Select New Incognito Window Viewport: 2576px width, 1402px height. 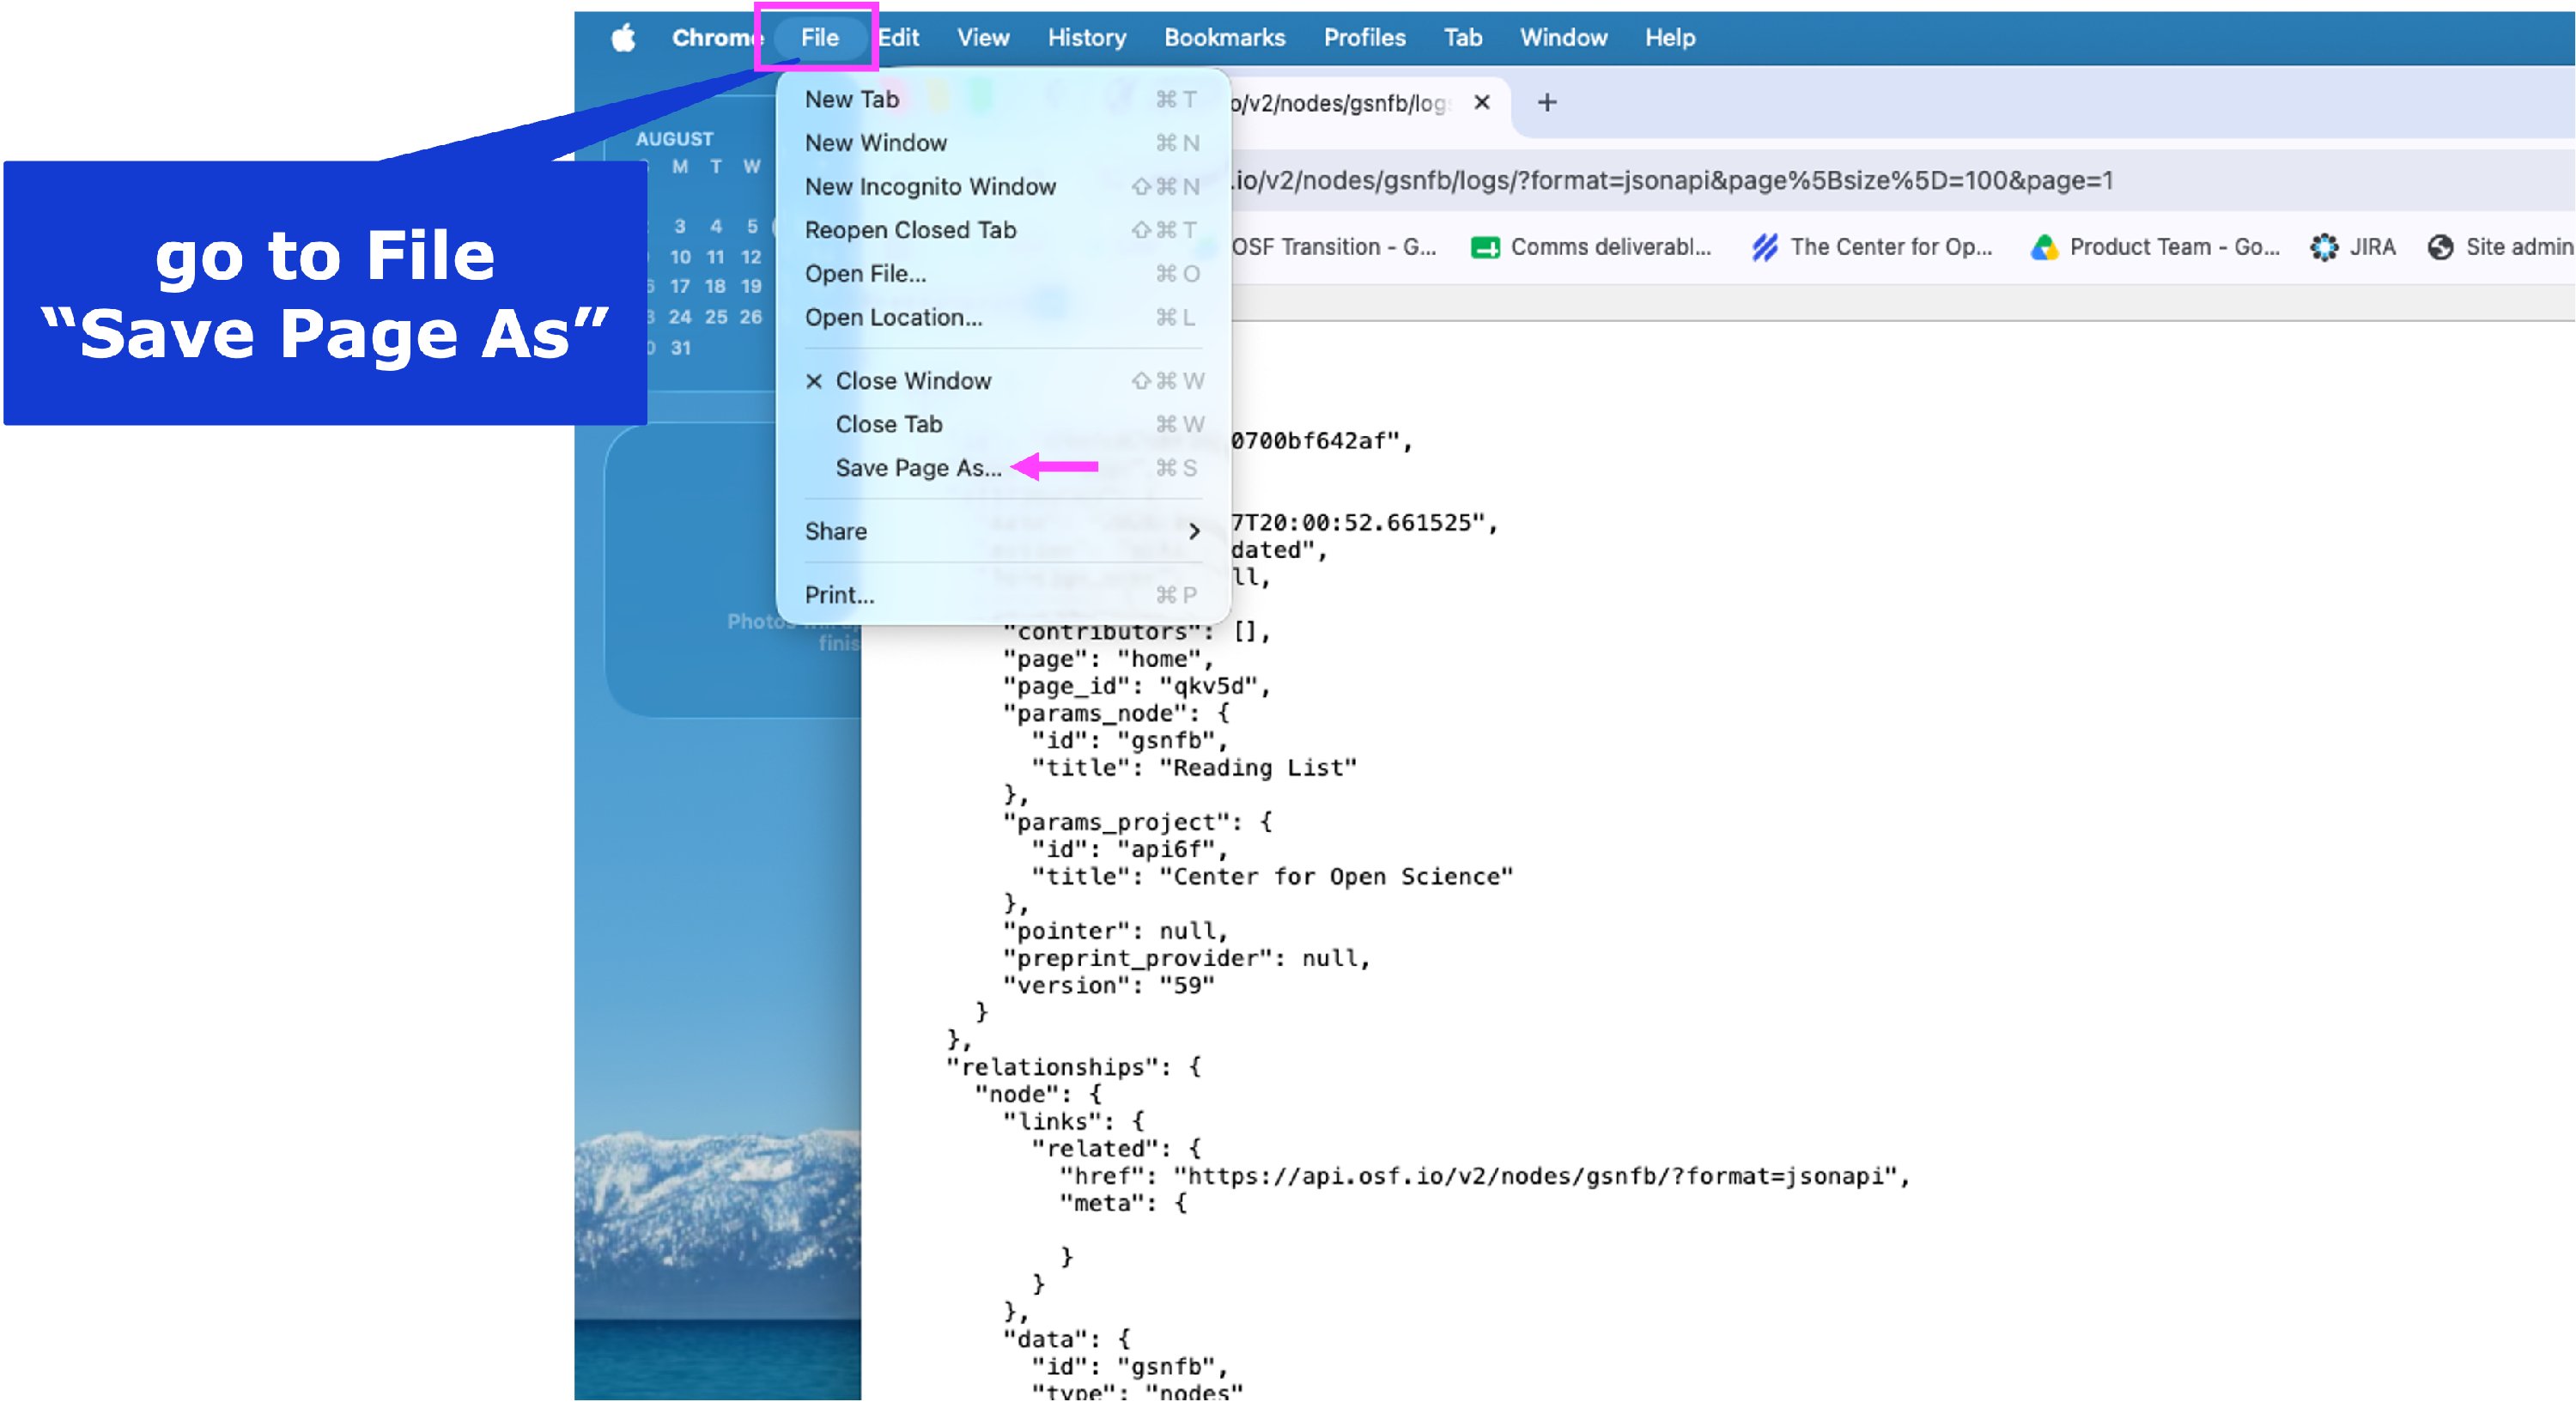pos(1002,187)
